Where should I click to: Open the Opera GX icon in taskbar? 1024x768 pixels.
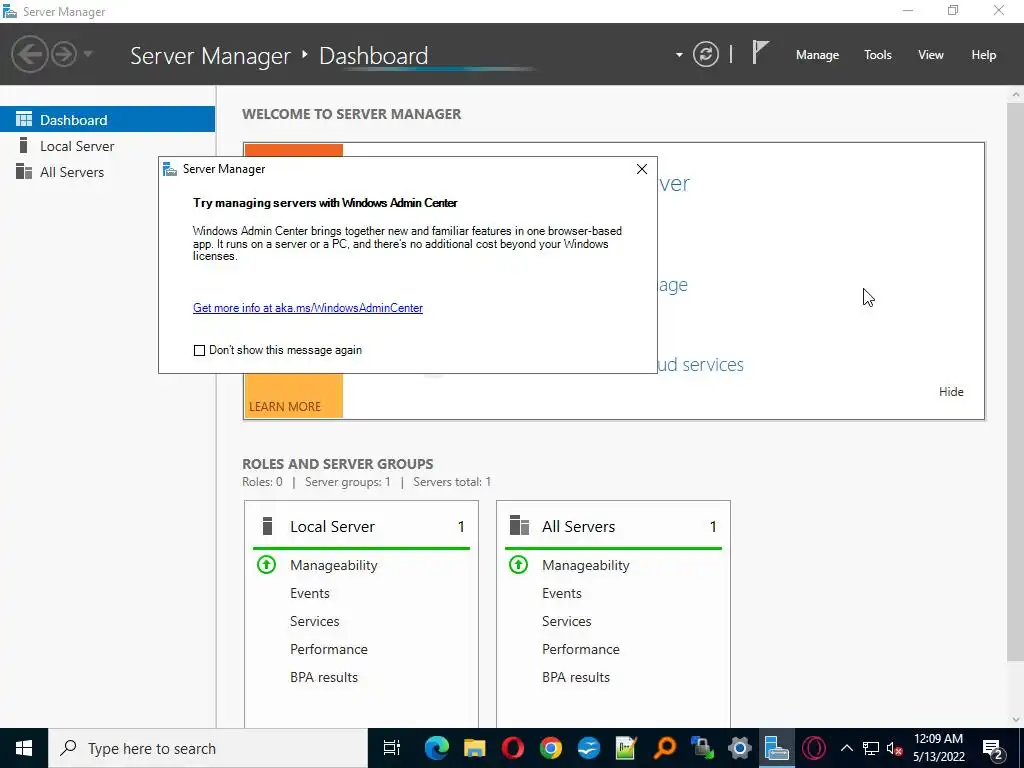point(814,748)
